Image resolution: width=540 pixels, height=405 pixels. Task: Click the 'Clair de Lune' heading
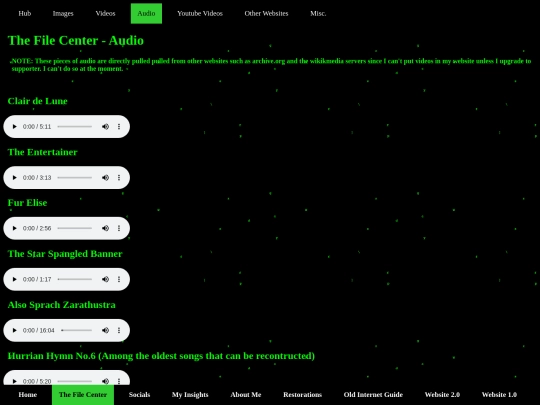[x=38, y=101]
